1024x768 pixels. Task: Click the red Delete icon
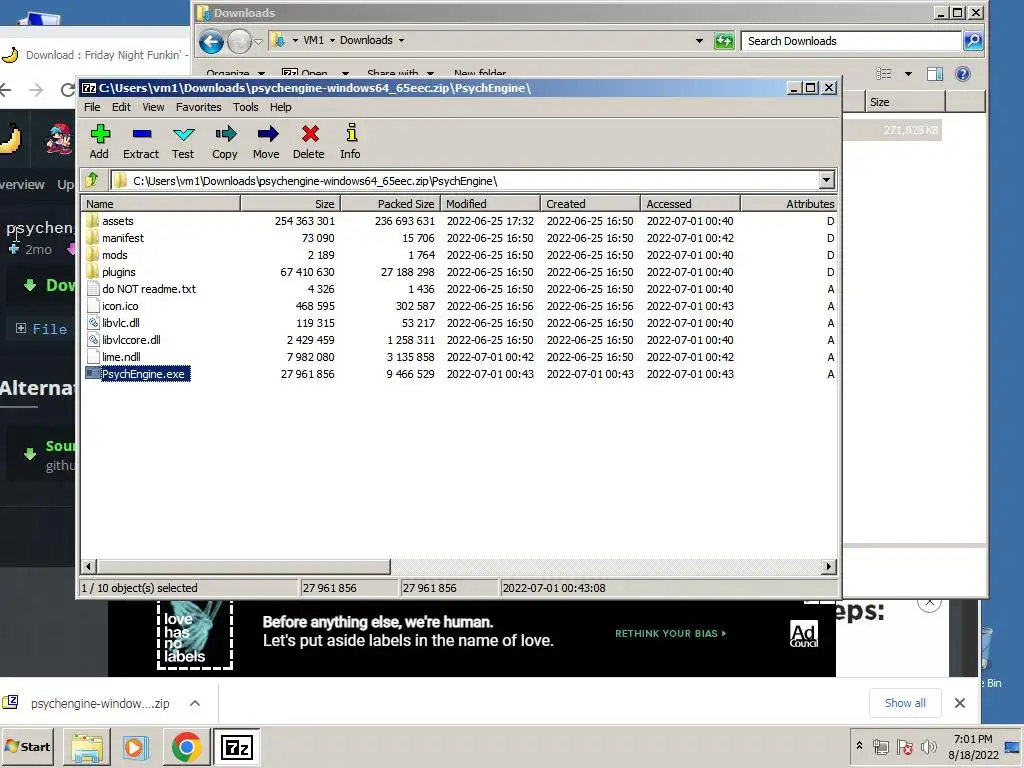pyautogui.click(x=309, y=142)
